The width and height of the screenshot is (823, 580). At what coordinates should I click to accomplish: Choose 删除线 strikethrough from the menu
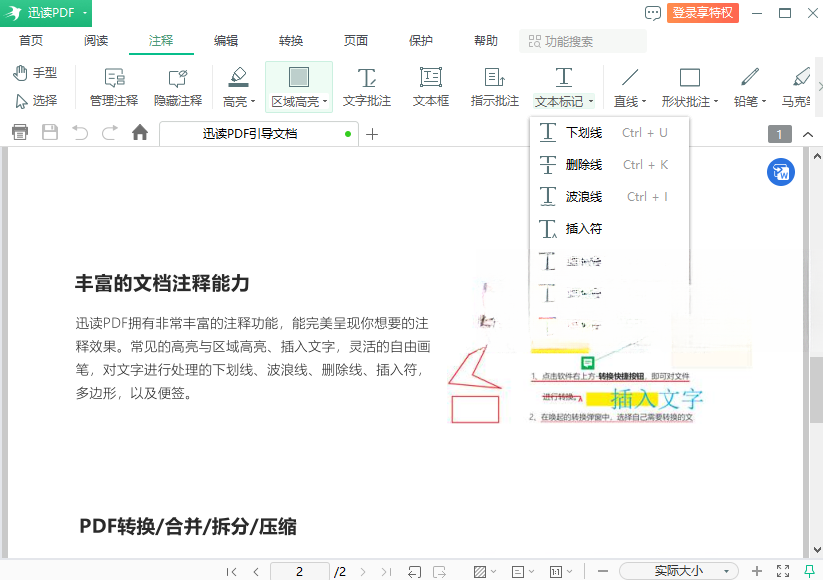[609, 165]
